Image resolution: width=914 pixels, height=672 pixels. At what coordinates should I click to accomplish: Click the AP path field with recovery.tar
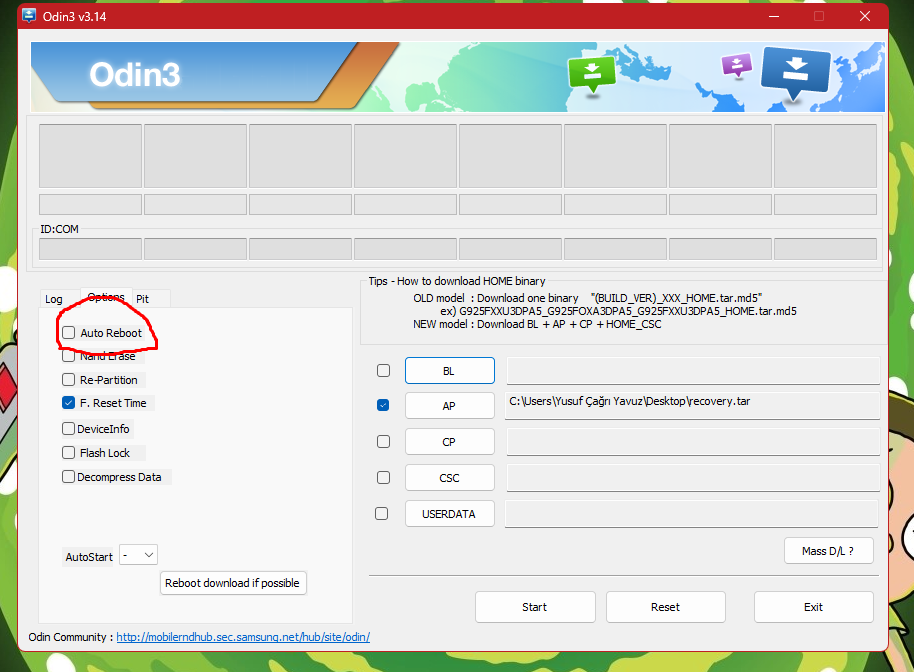692,406
